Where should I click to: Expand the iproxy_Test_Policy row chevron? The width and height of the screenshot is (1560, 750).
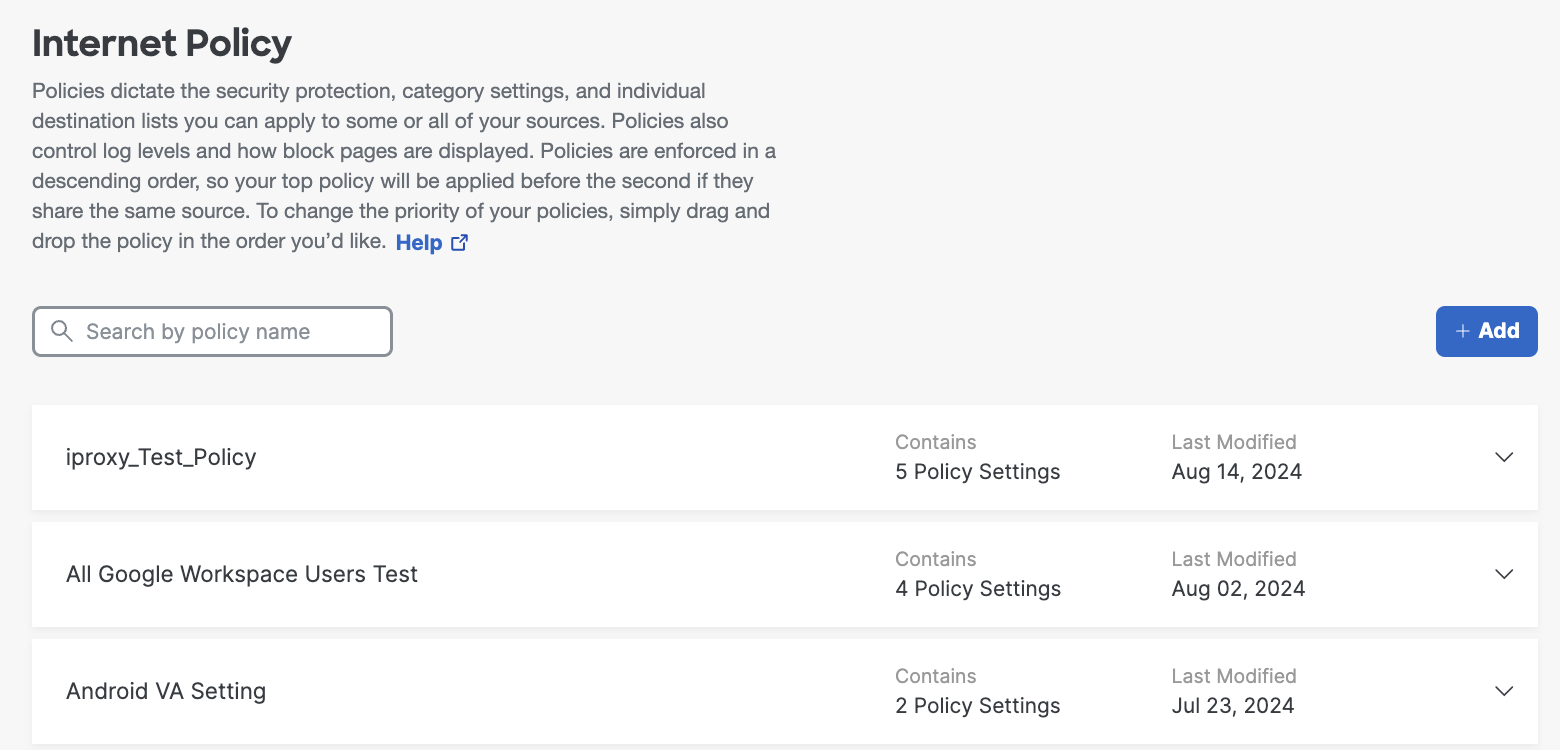[1503, 457]
